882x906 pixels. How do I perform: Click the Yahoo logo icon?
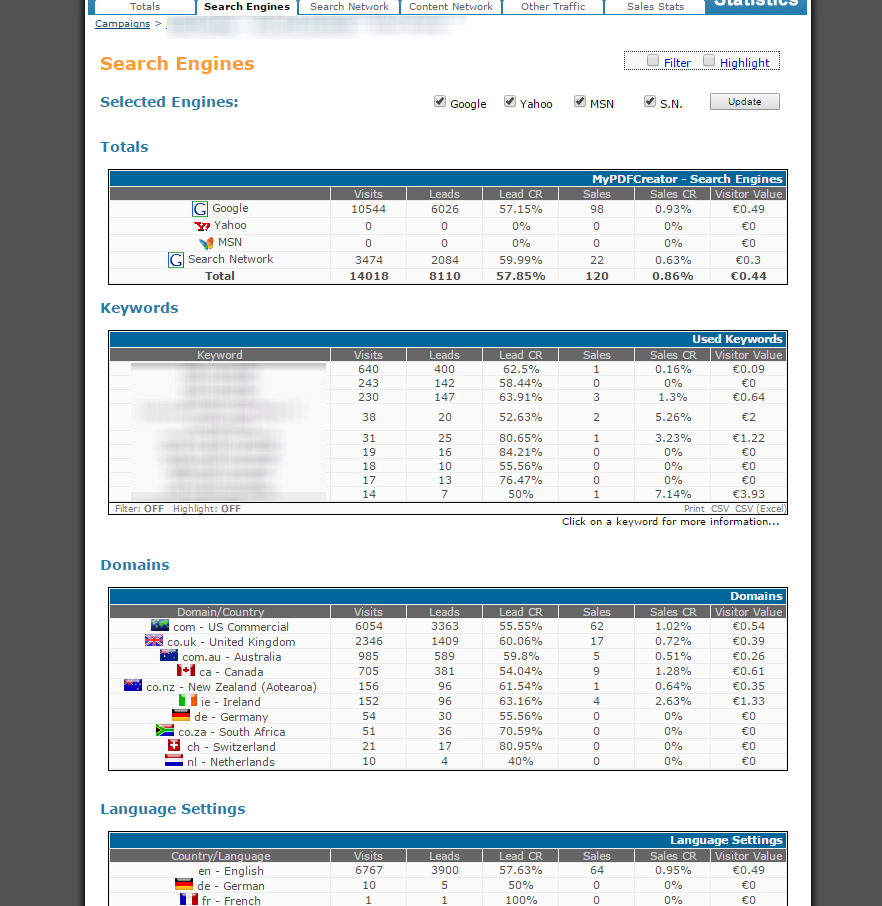pyautogui.click(x=202, y=226)
